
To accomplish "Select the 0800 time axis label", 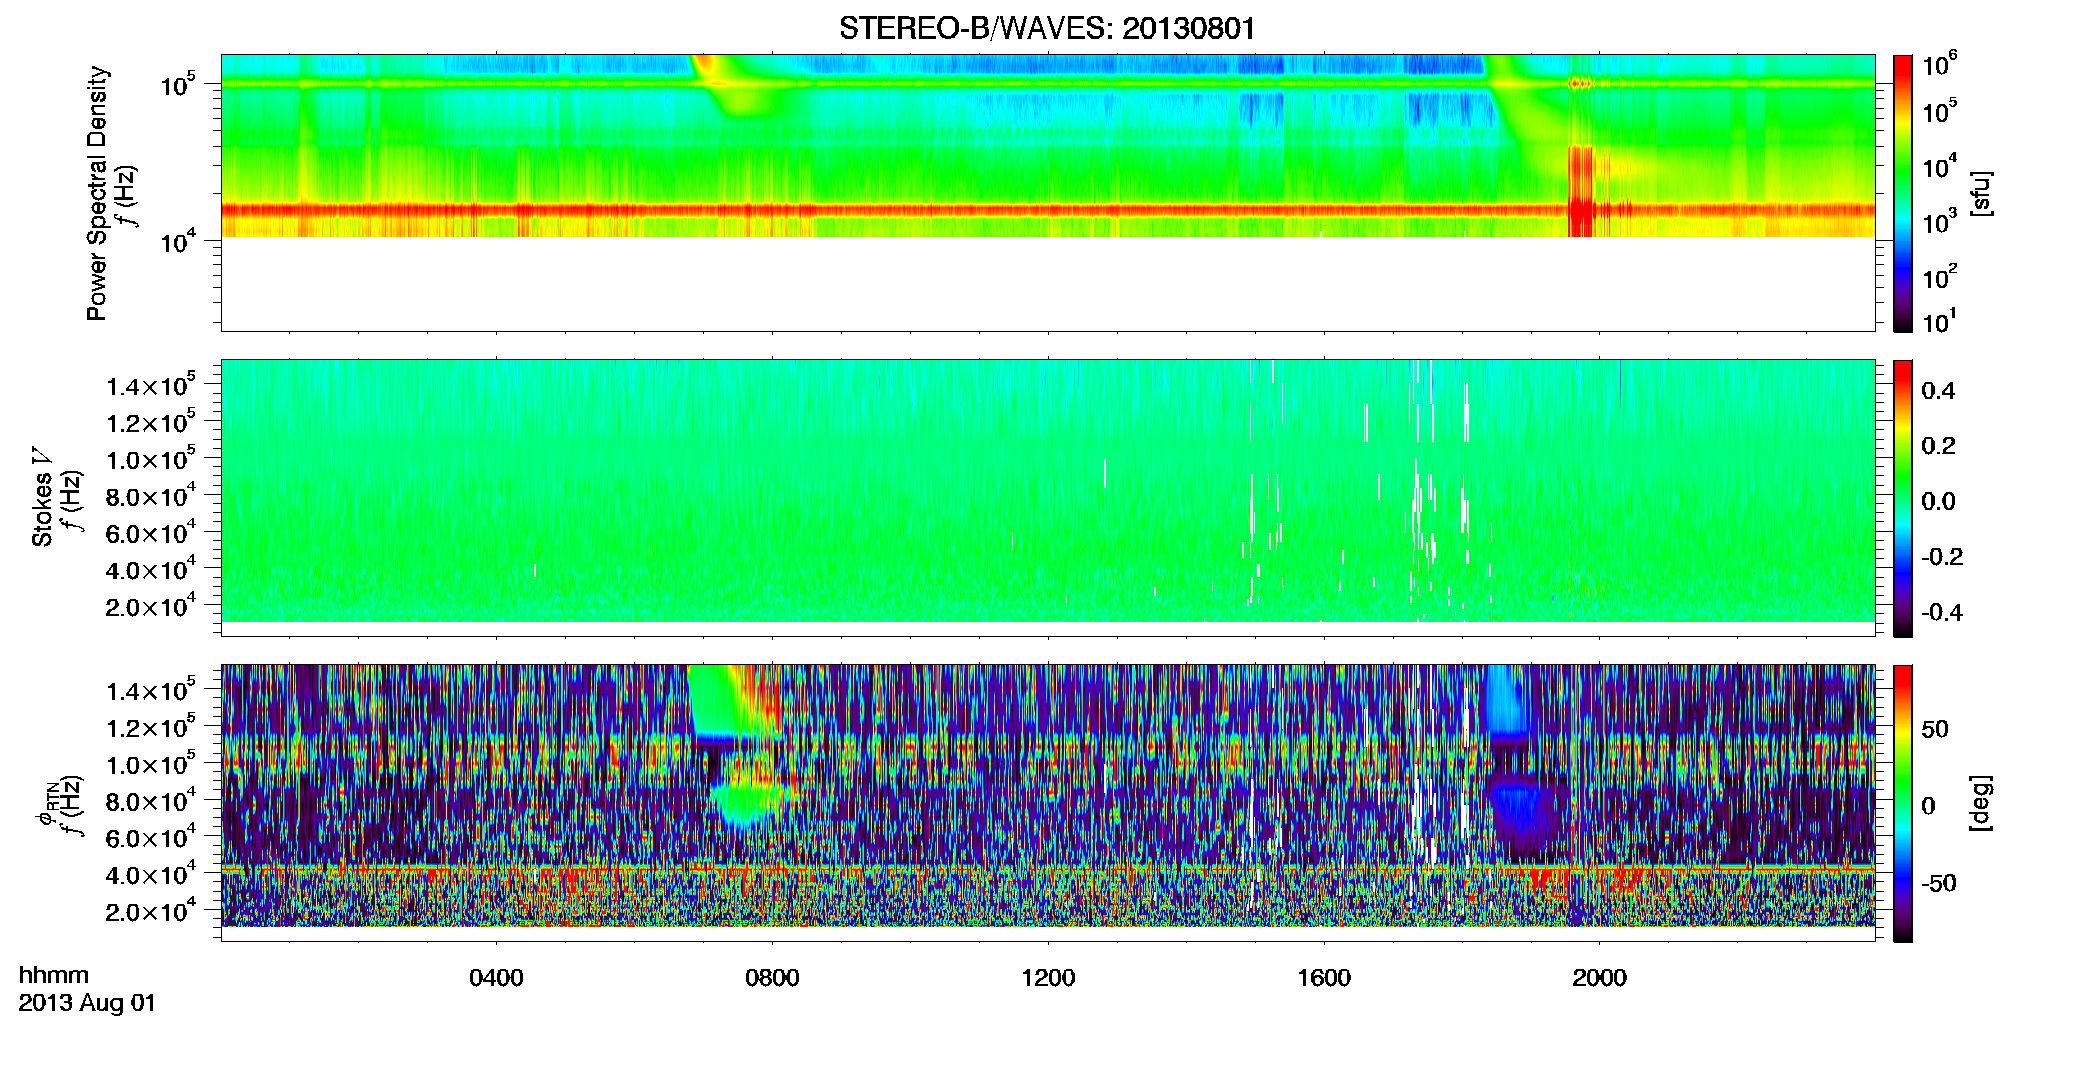I will (x=772, y=978).
